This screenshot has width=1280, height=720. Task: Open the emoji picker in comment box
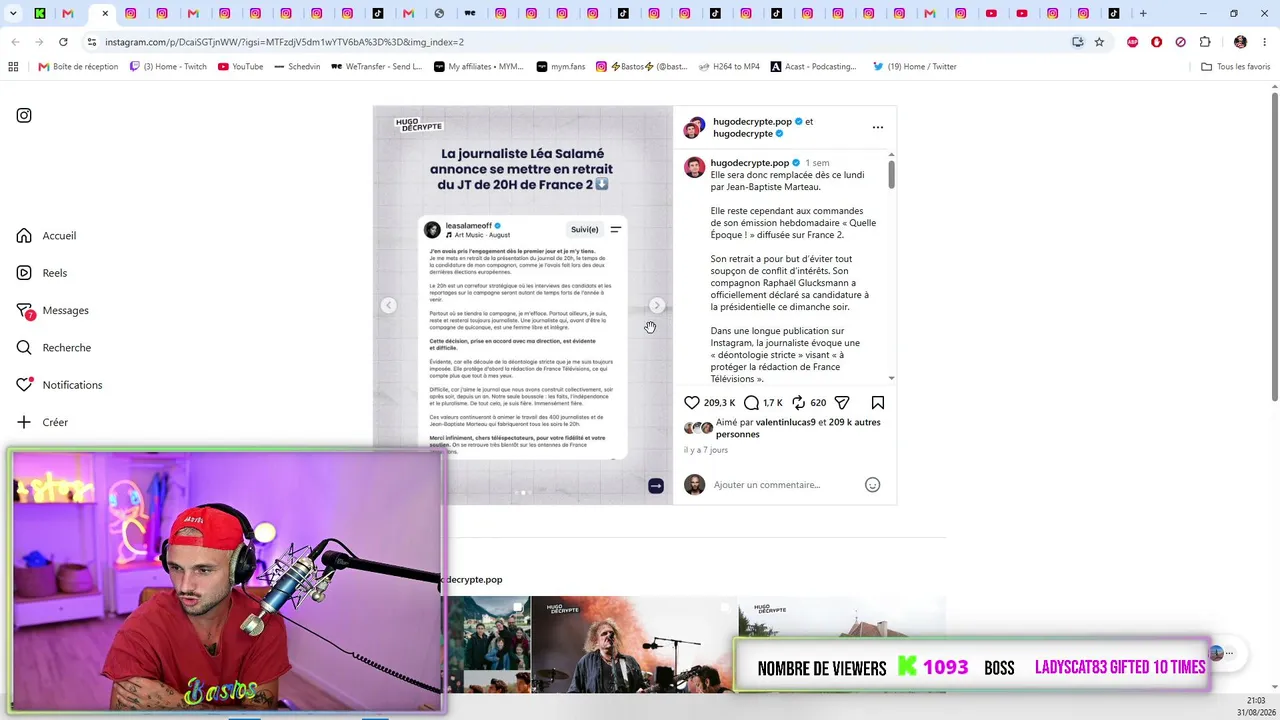pos(872,485)
